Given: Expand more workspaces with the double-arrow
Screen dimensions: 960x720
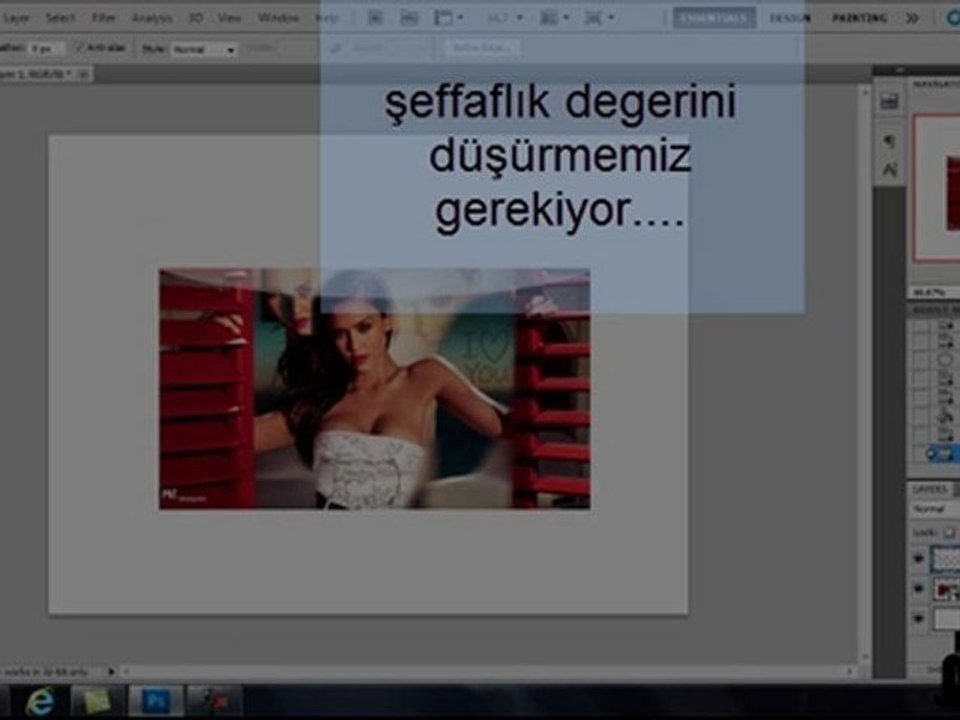Looking at the screenshot, I should [x=912, y=18].
